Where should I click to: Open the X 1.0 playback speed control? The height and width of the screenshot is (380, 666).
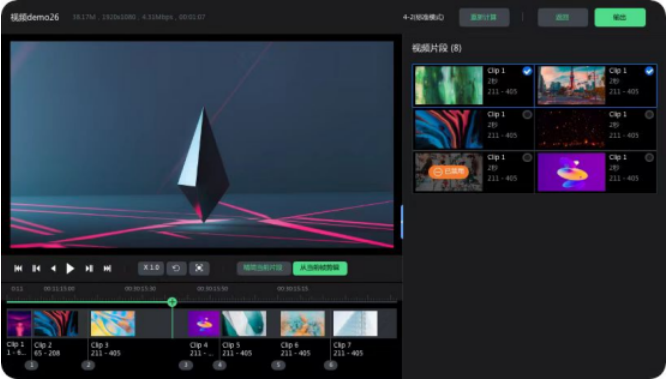151,268
